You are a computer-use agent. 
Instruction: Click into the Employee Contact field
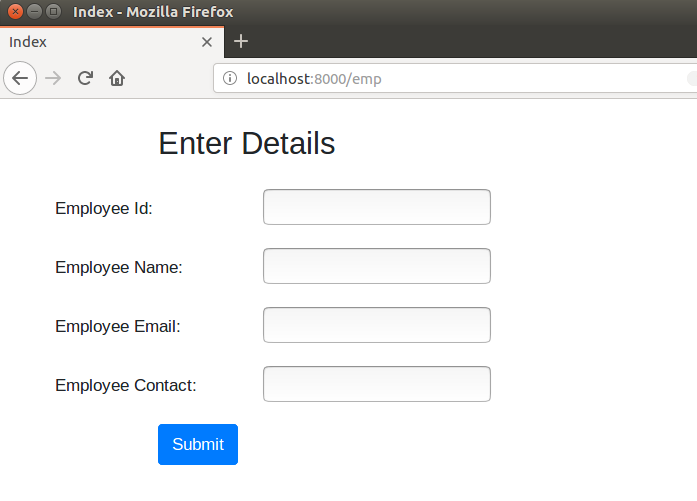click(x=376, y=384)
